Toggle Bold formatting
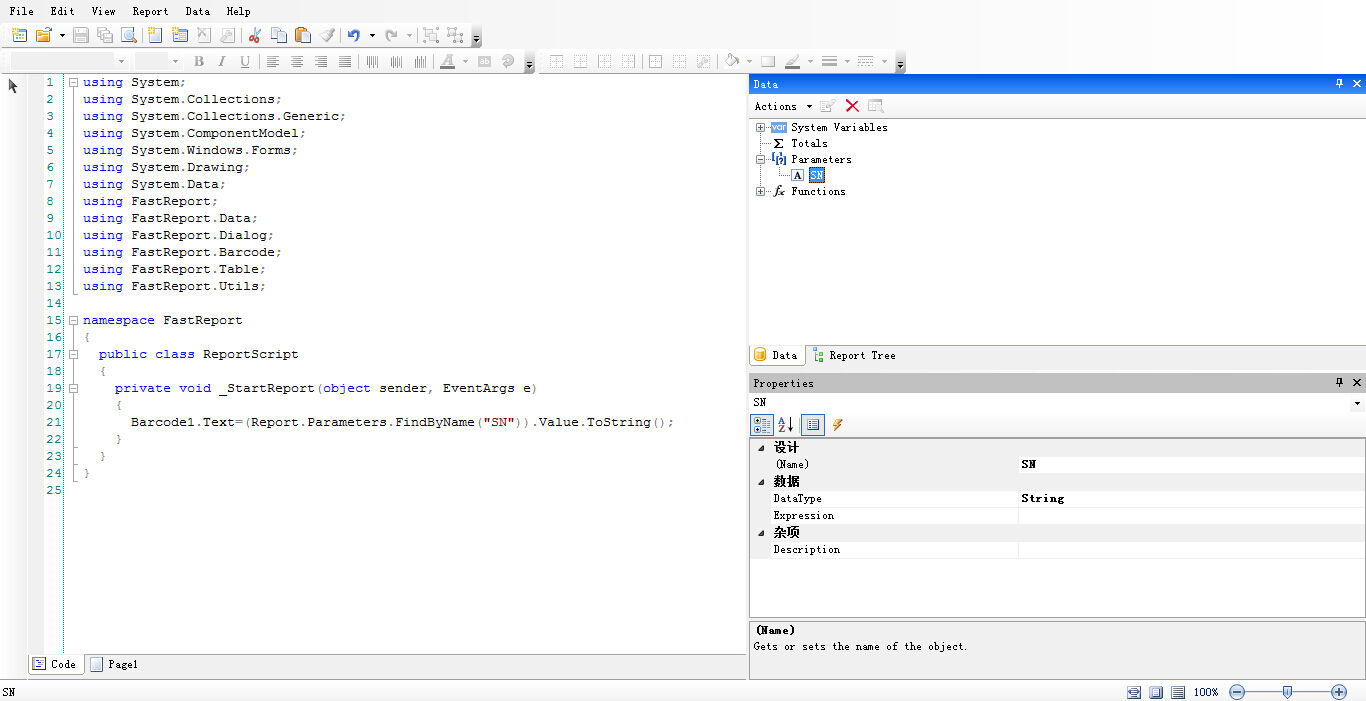 199,62
